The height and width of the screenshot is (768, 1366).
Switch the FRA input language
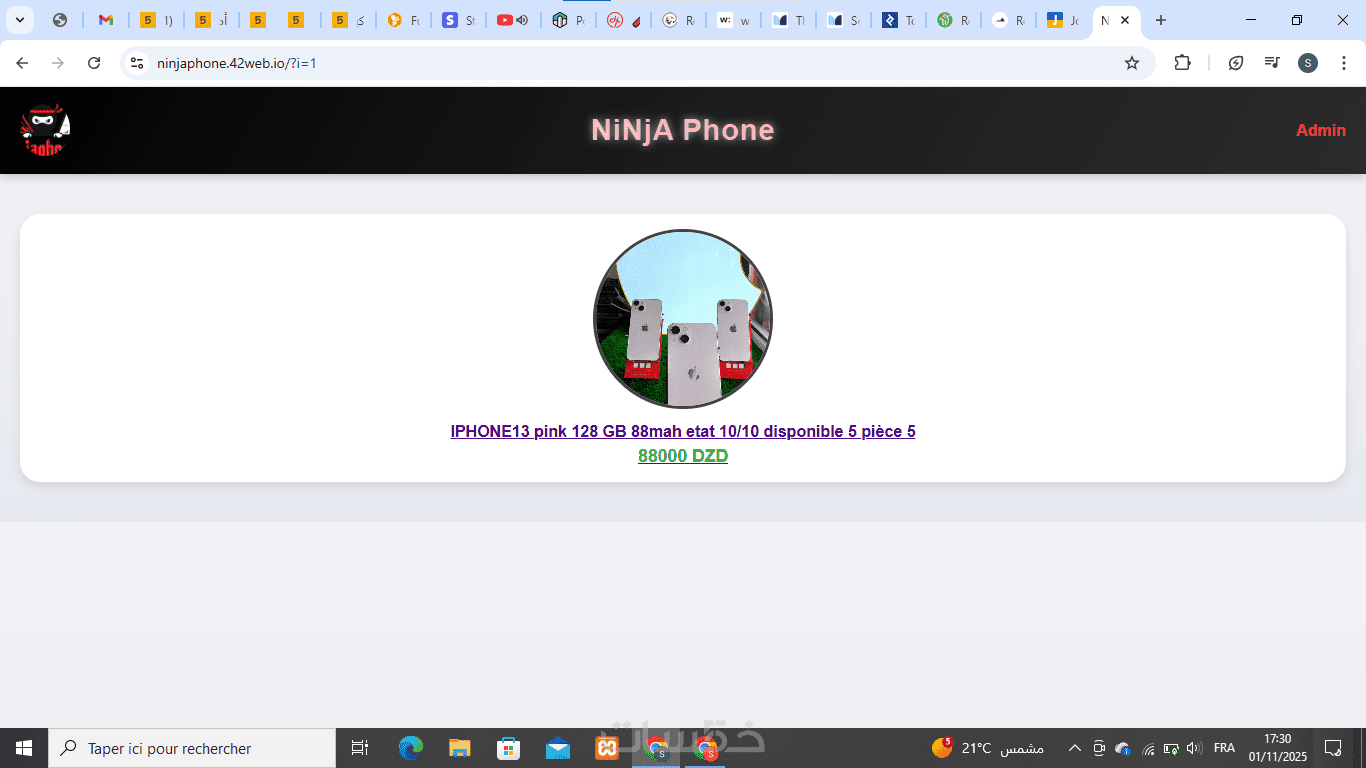click(x=1224, y=748)
